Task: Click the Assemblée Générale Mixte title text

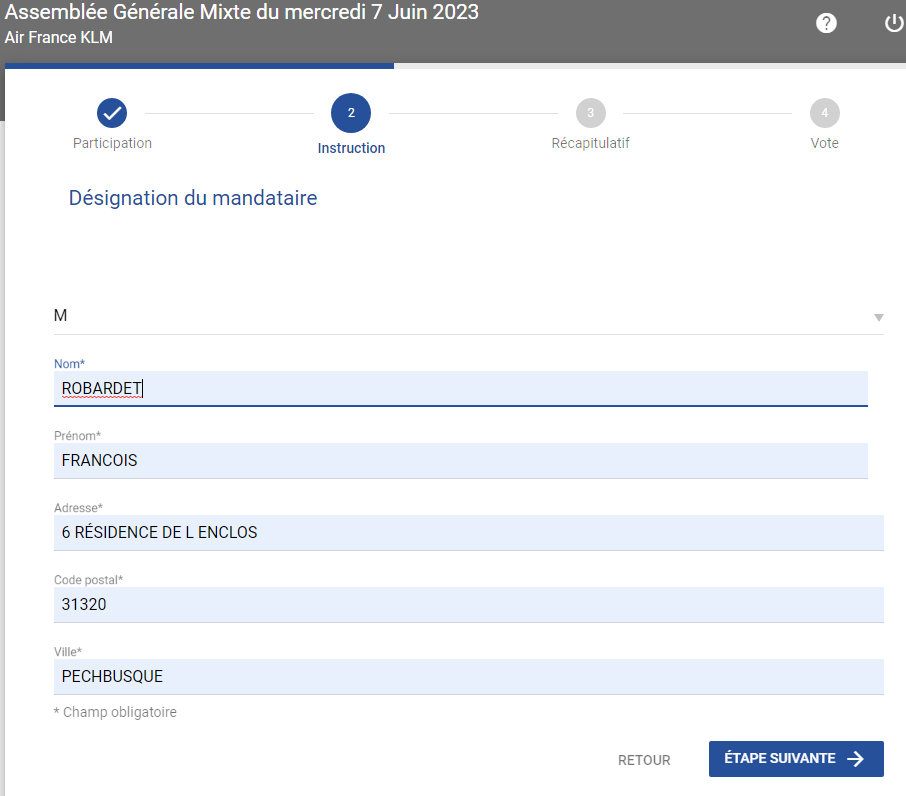Action: 242,12
